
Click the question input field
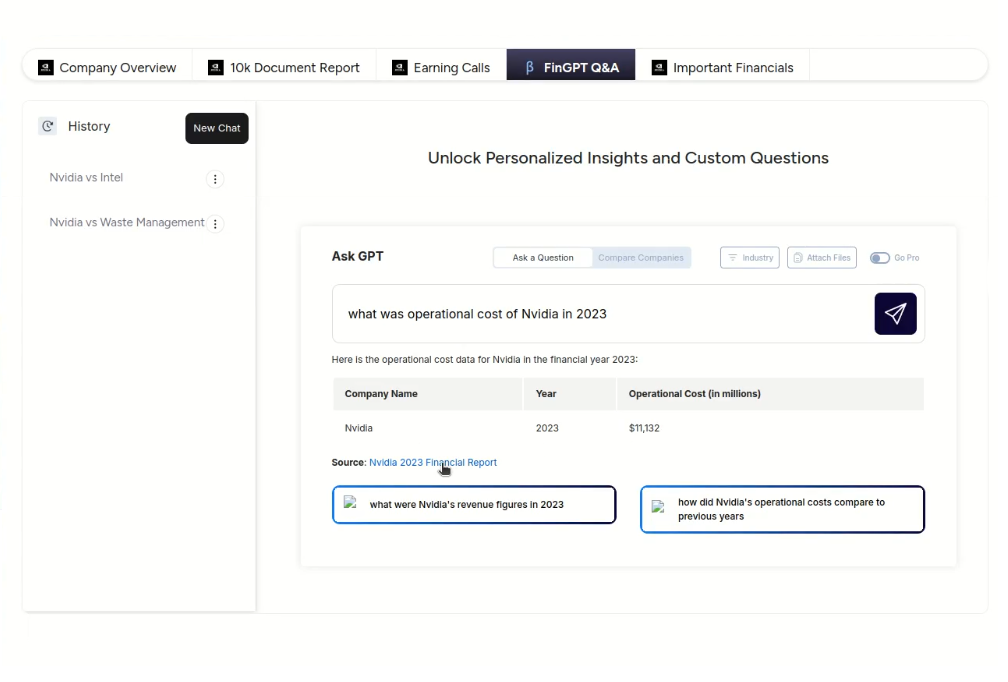(602, 314)
